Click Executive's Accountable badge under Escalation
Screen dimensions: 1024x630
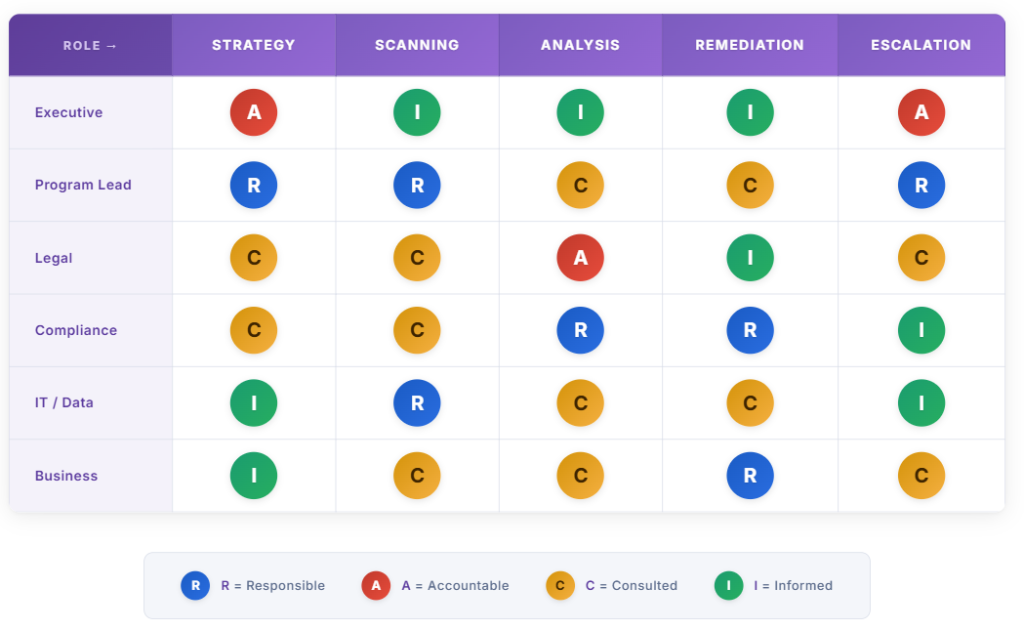921,112
